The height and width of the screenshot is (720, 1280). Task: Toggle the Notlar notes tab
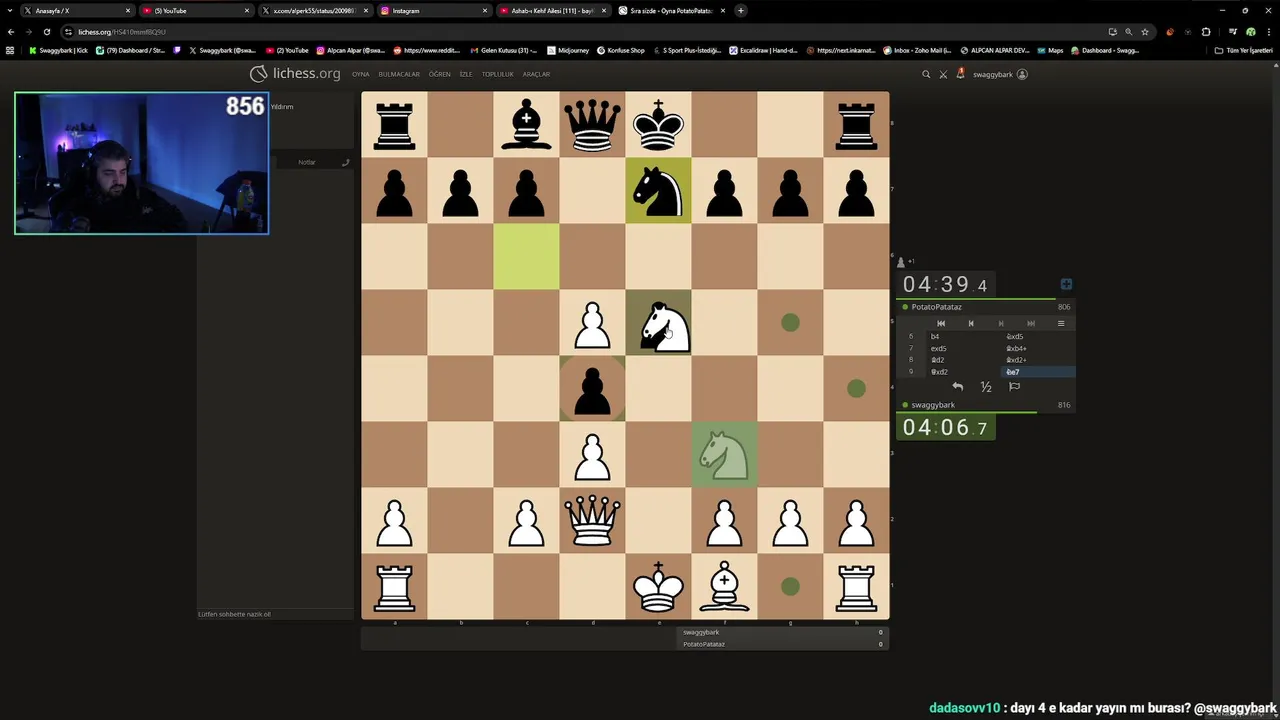(x=307, y=162)
